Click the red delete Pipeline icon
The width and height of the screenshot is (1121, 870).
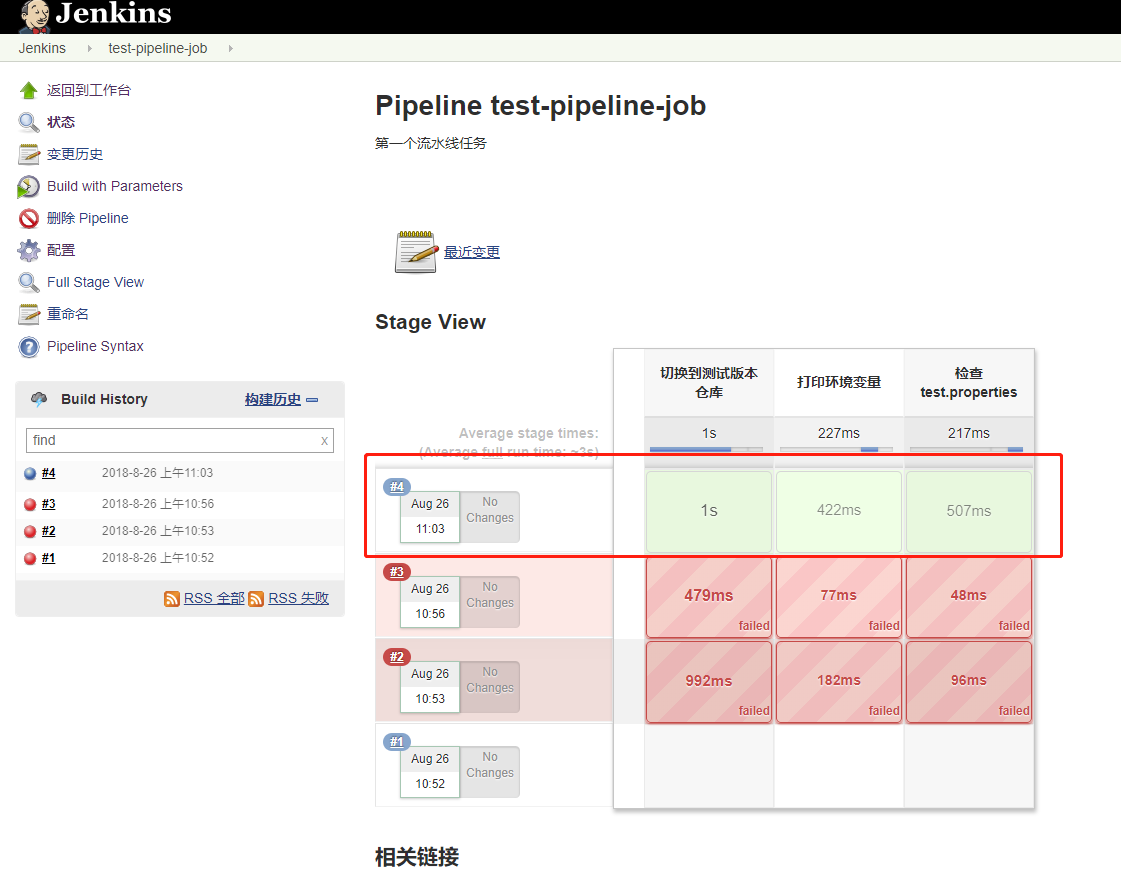pos(29,219)
